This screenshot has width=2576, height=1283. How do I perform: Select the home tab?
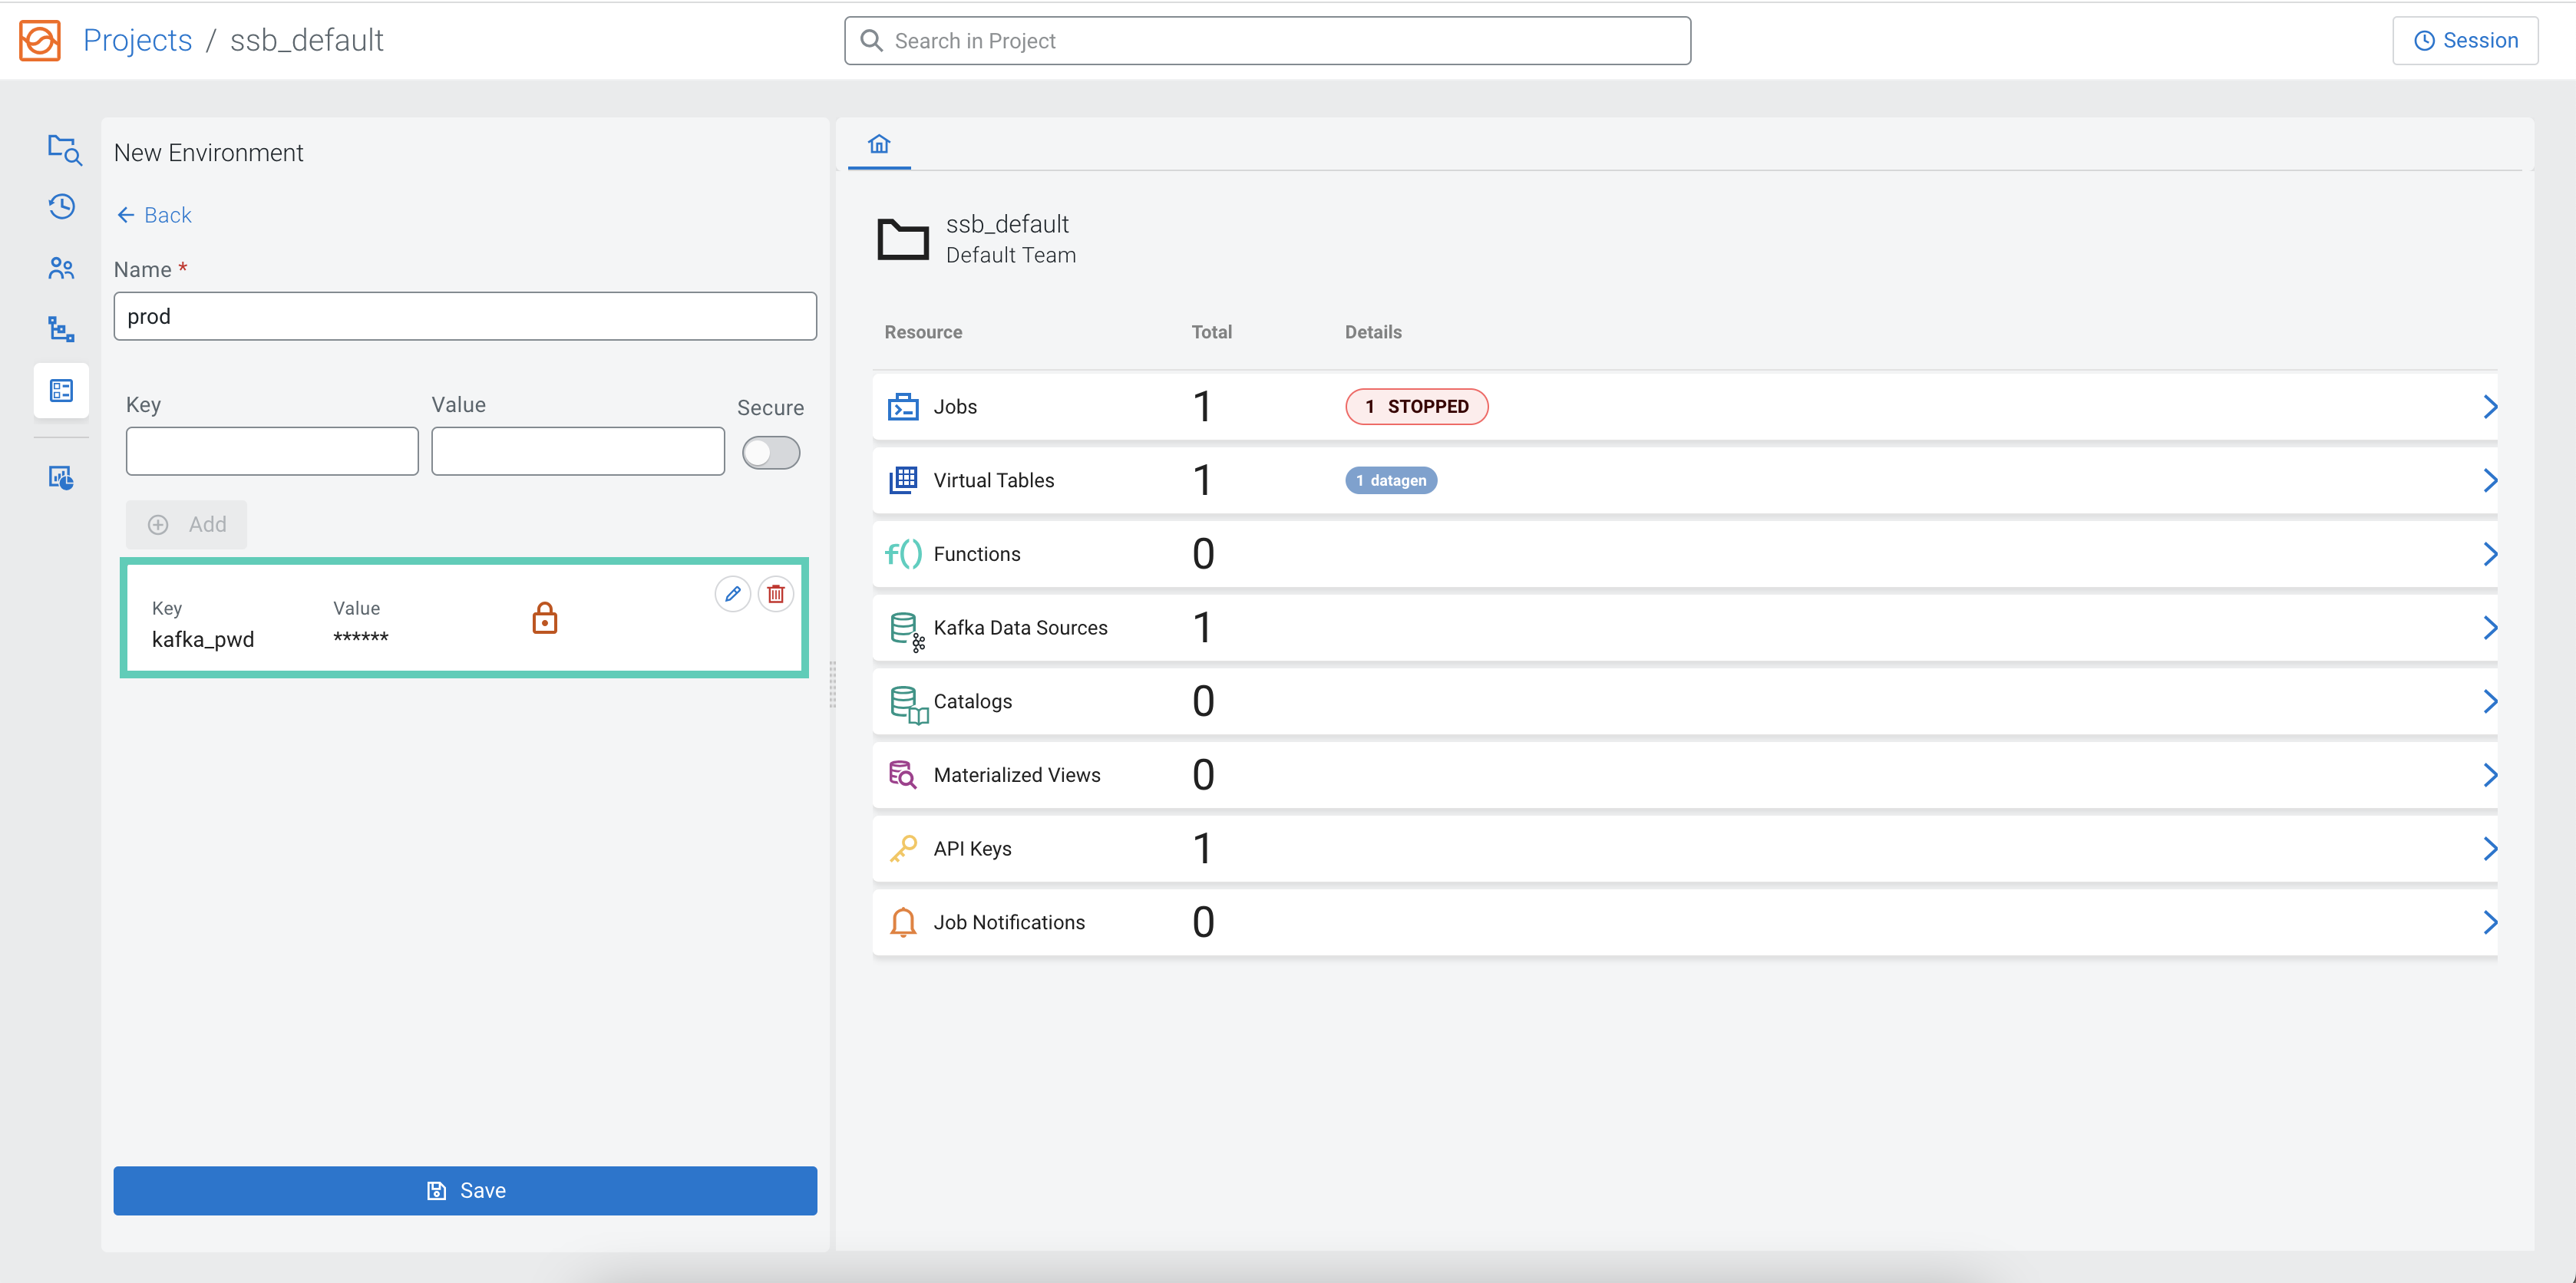click(x=878, y=145)
